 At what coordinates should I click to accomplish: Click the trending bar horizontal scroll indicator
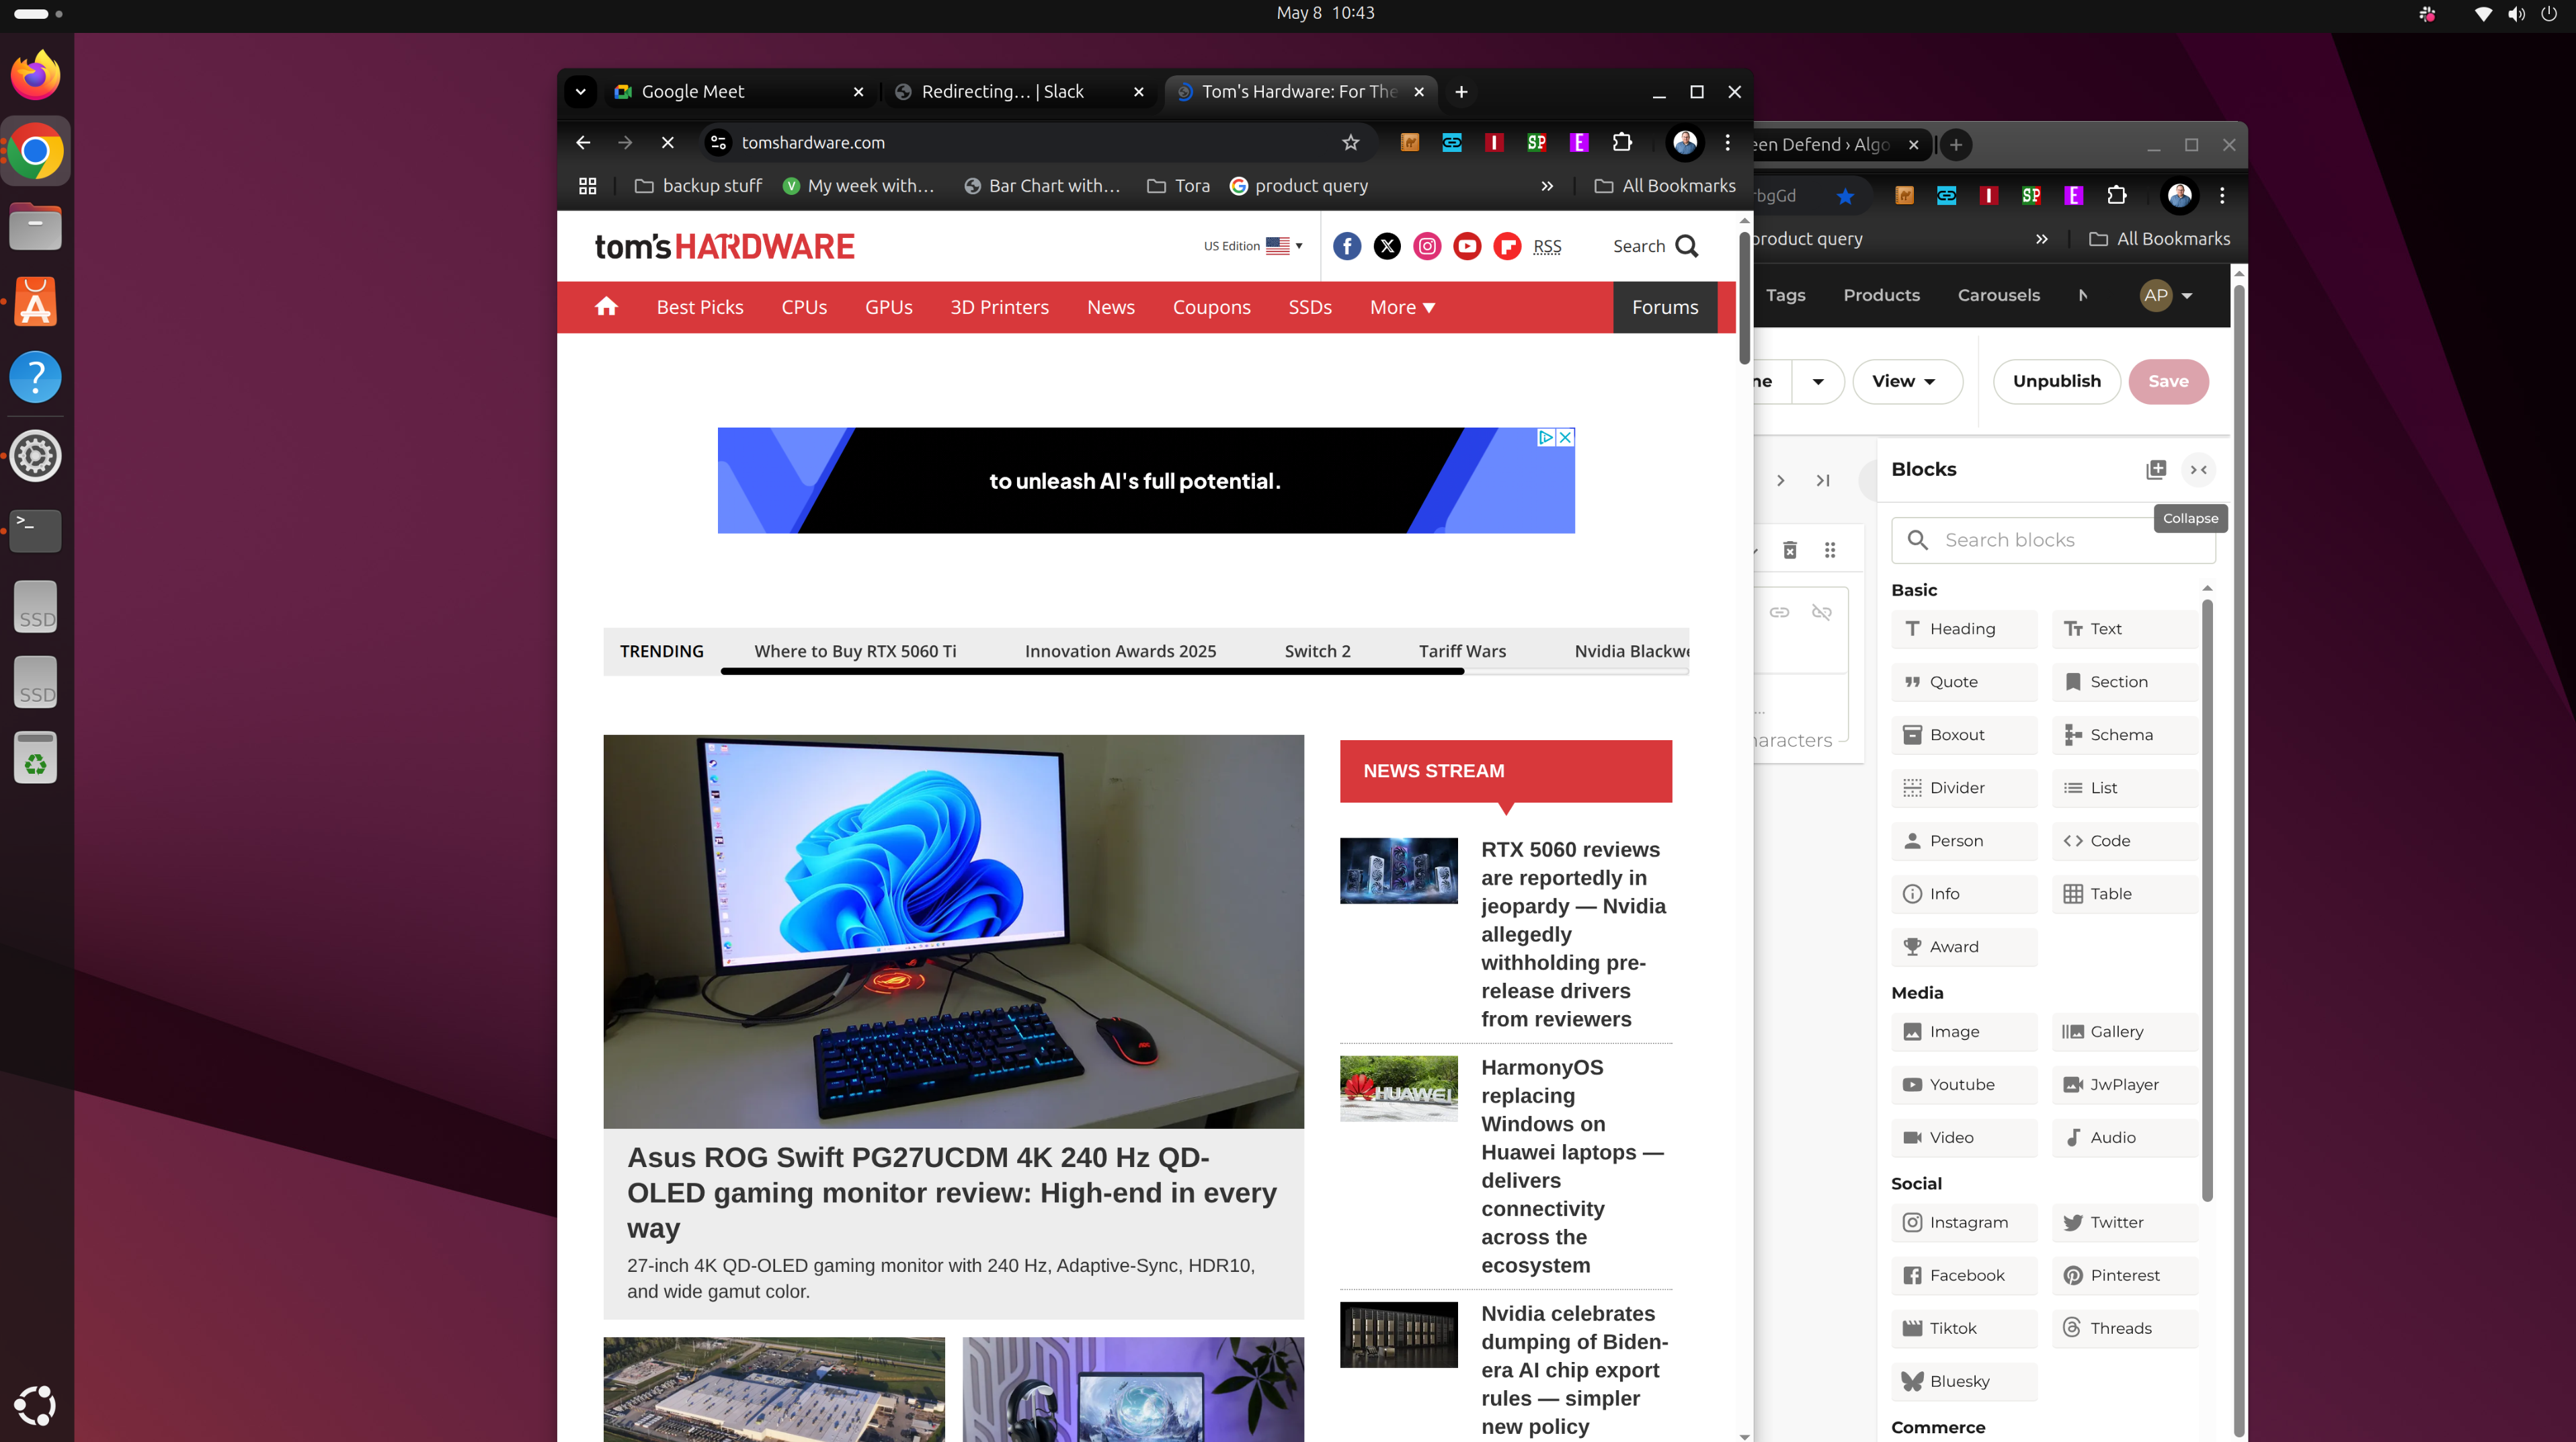point(1092,672)
